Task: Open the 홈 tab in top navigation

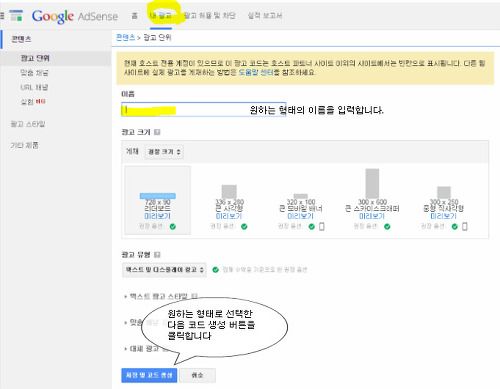Action: coord(134,16)
